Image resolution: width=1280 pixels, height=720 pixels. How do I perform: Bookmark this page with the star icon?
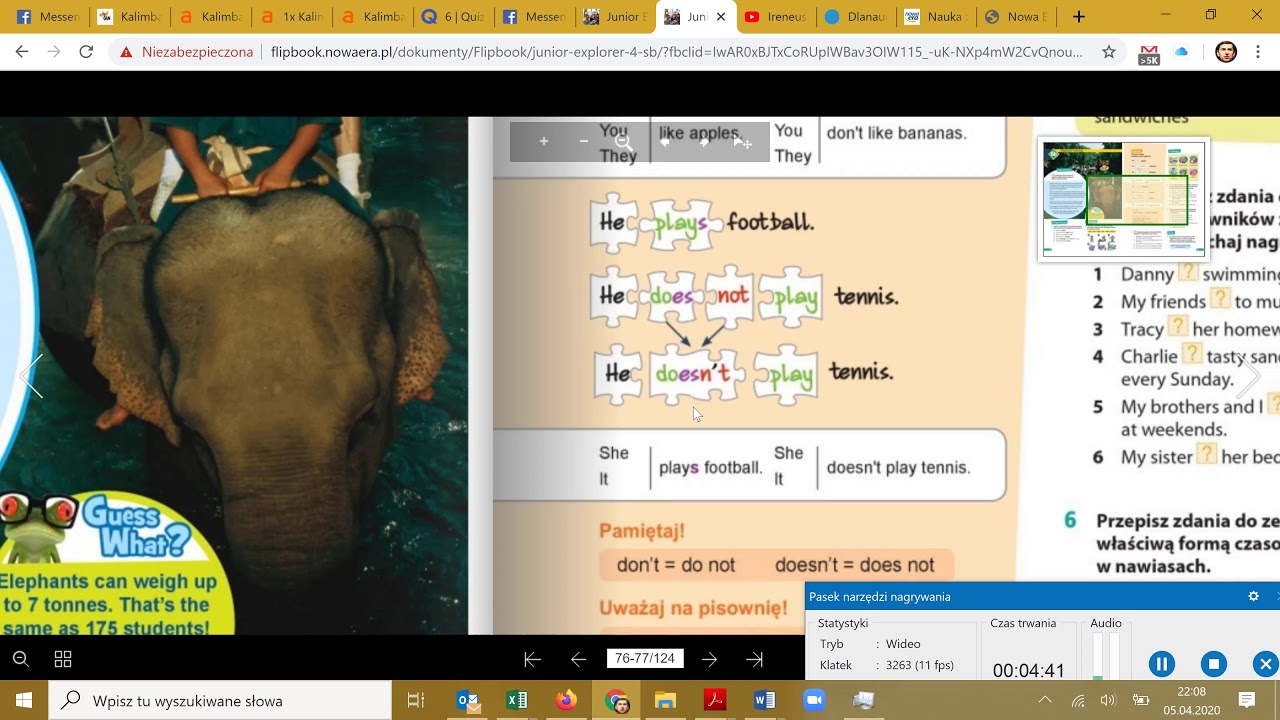coord(1108,52)
